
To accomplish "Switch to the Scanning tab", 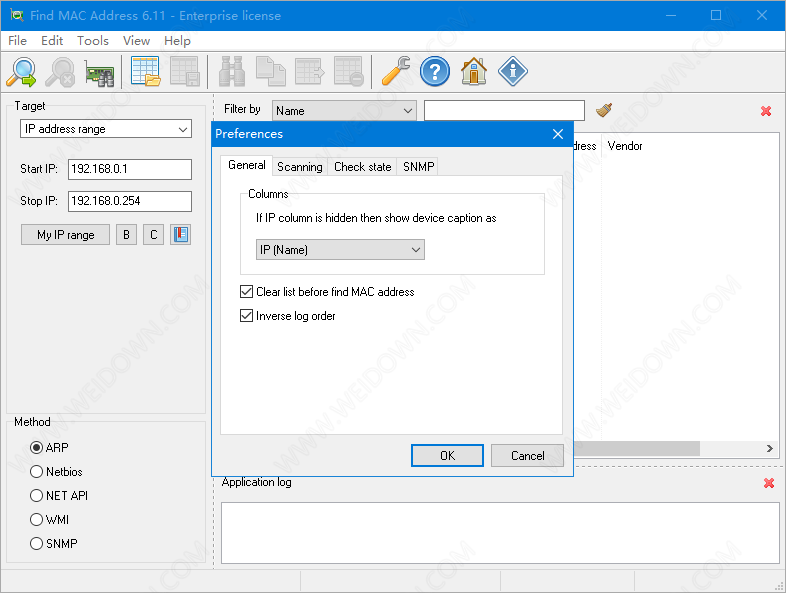I will point(300,167).
